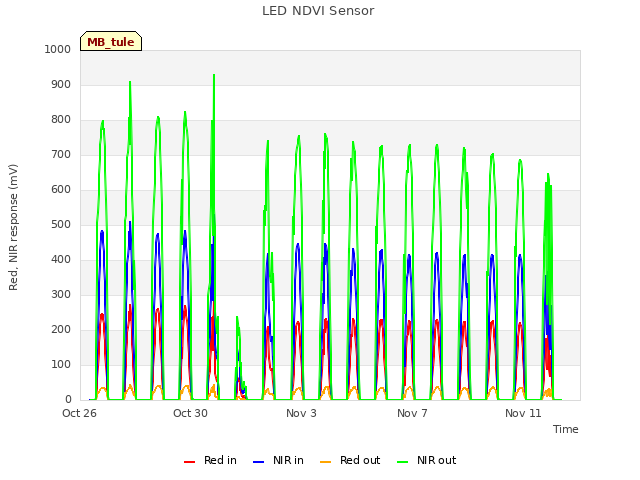The width and height of the screenshot is (640, 480).
Task: Click the Oct 30 x-axis label
Action: coord(190,413)
